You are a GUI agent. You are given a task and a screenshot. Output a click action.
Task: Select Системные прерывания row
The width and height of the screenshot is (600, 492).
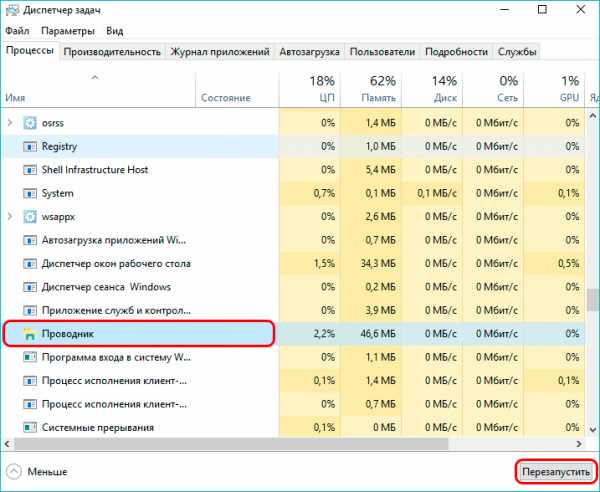294,427
